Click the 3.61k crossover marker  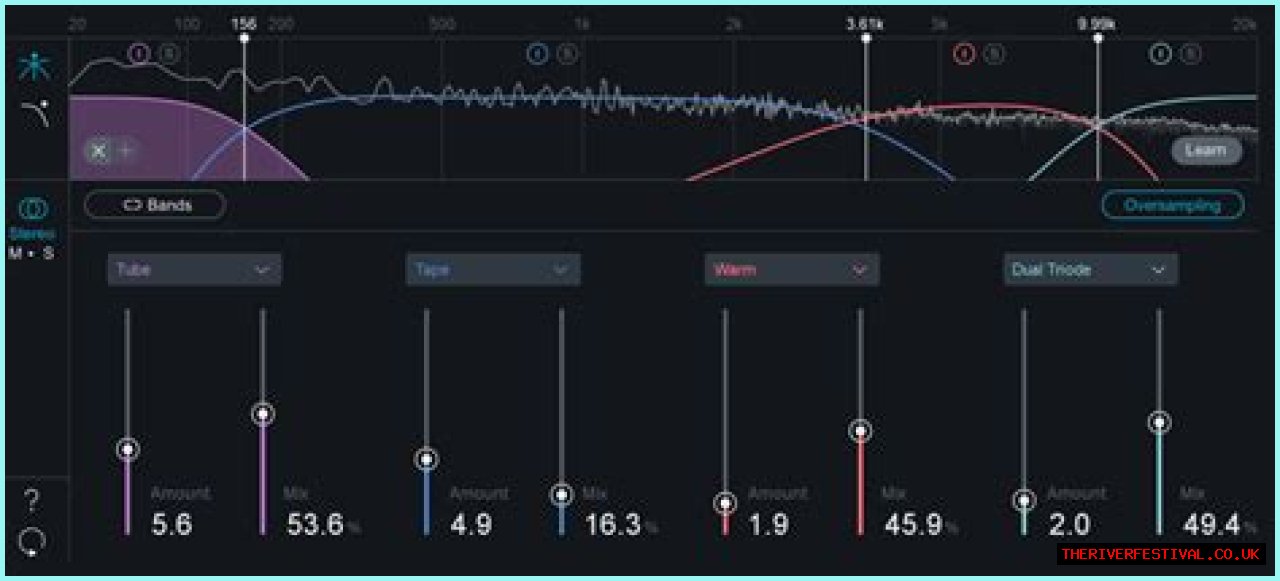866,38
